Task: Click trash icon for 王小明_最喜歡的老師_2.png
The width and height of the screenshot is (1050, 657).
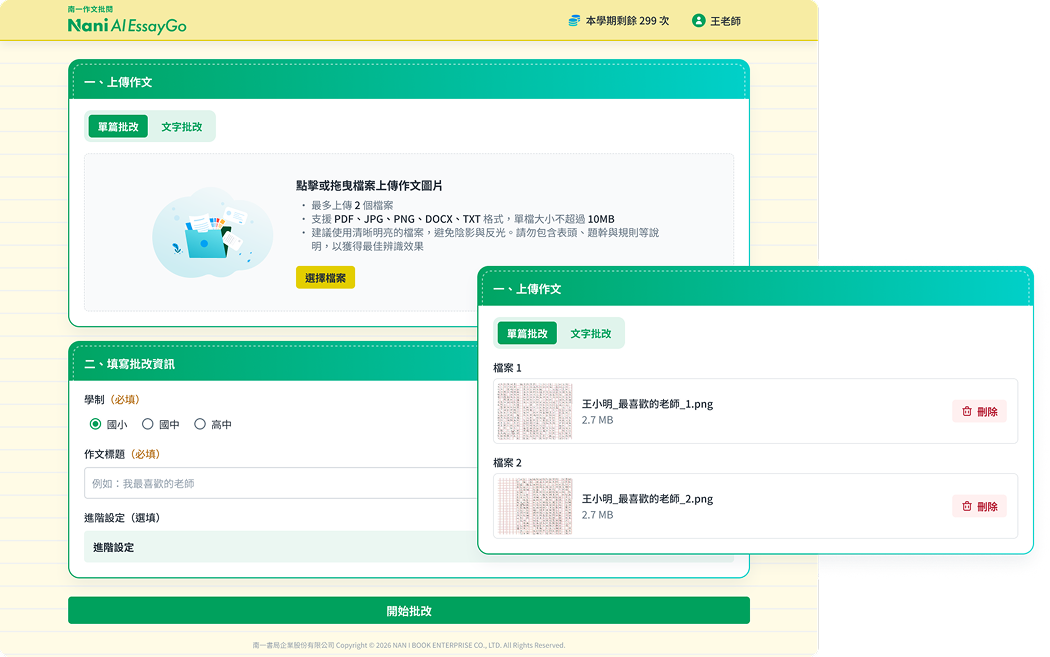Action: pos(966,507)
